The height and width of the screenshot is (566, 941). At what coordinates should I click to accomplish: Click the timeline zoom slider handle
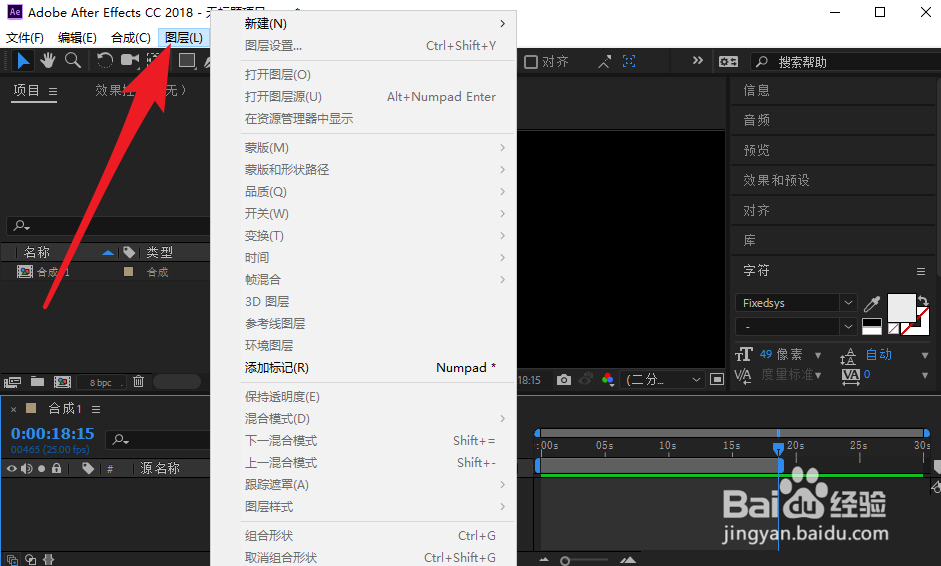pos(565,561)
